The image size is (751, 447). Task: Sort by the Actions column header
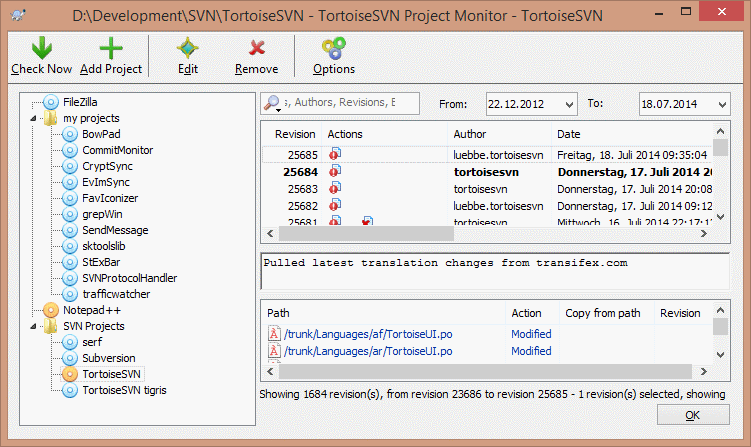(385, 134)
